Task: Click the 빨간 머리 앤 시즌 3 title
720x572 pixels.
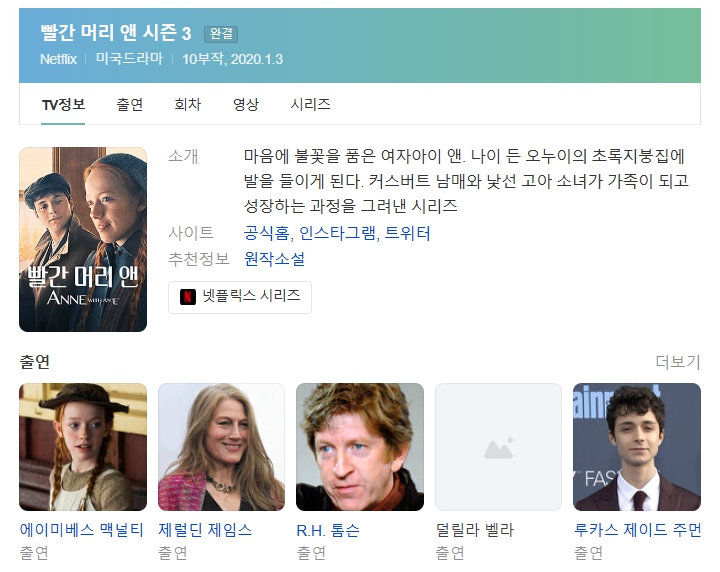Action: point(116,33)
